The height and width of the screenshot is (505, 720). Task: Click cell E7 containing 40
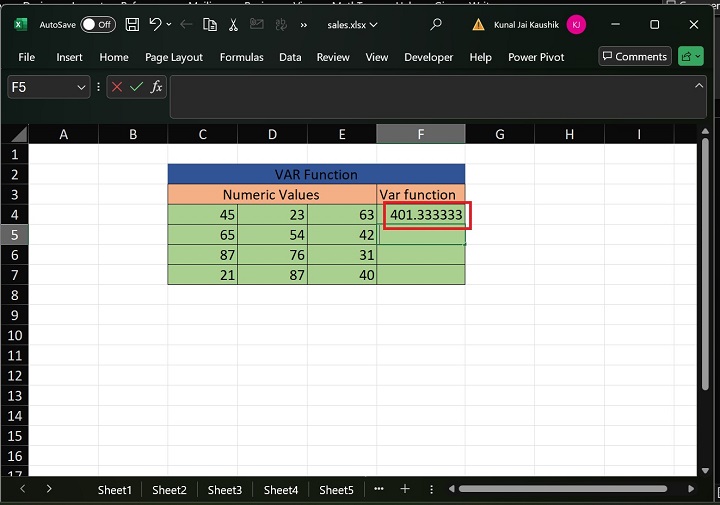coord(342,275)
